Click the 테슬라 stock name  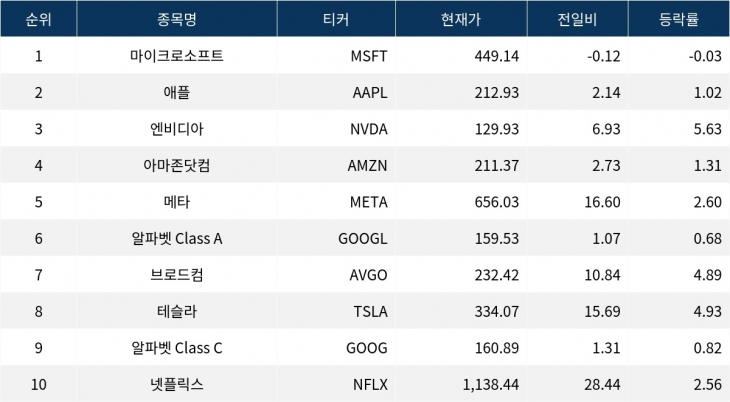tap(177, 311)
